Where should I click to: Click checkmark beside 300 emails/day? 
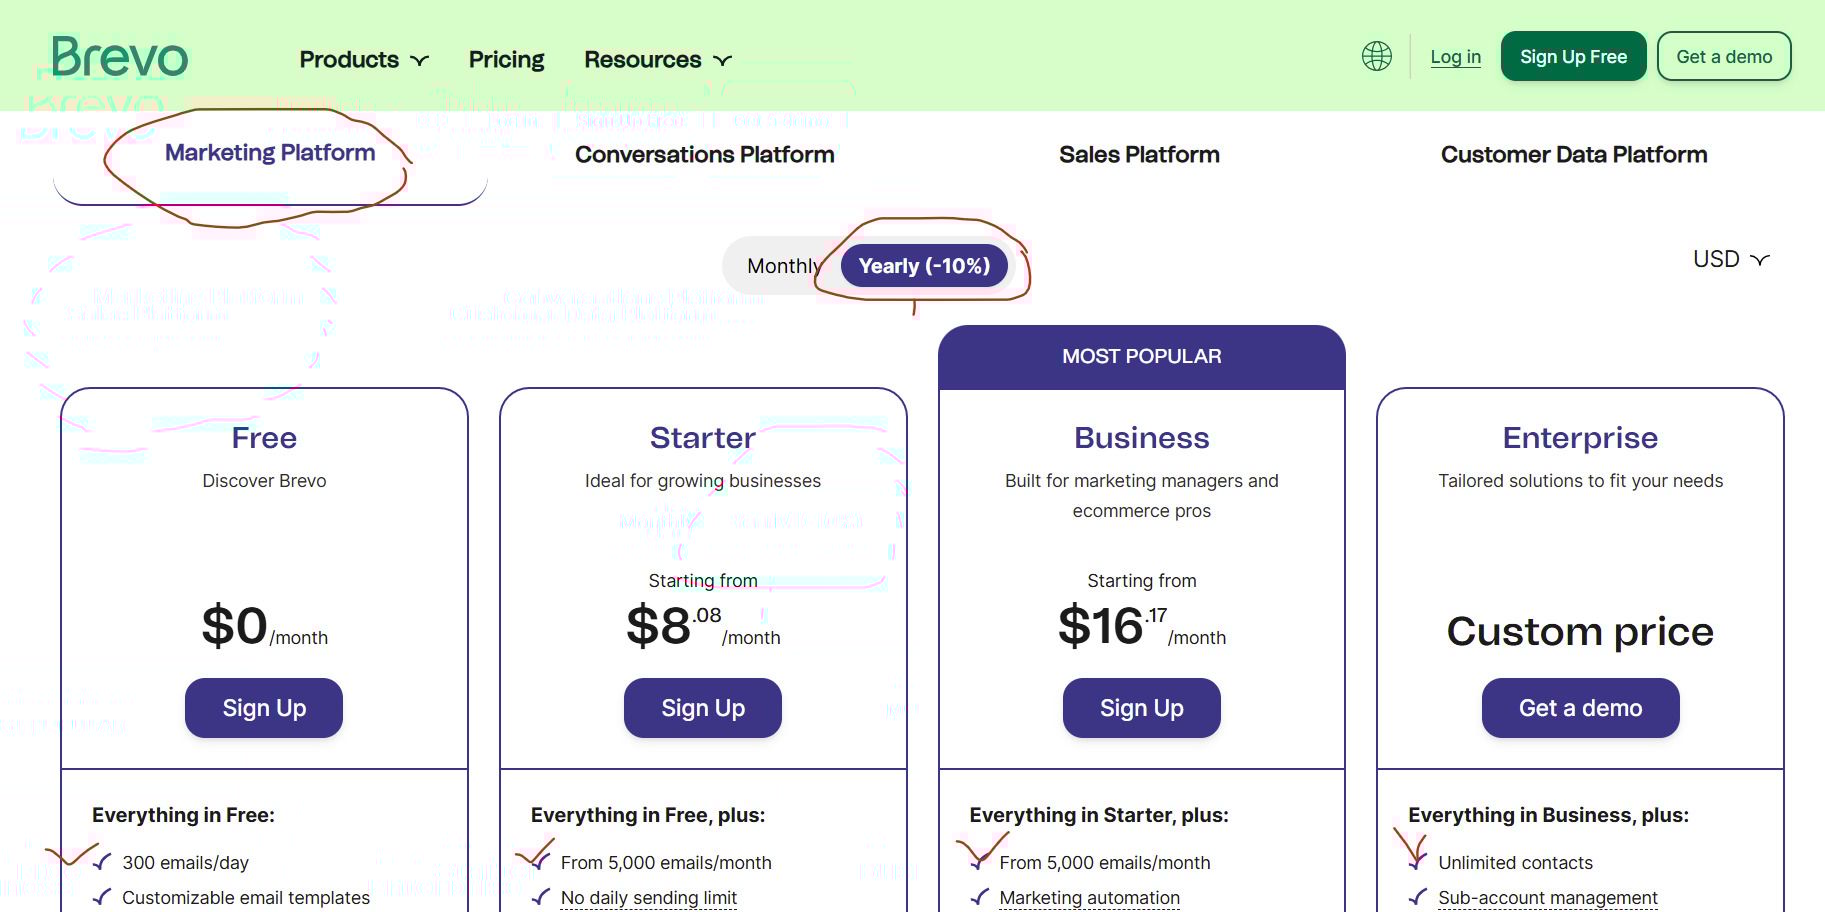pyautogui.click(x=102, y=862)
